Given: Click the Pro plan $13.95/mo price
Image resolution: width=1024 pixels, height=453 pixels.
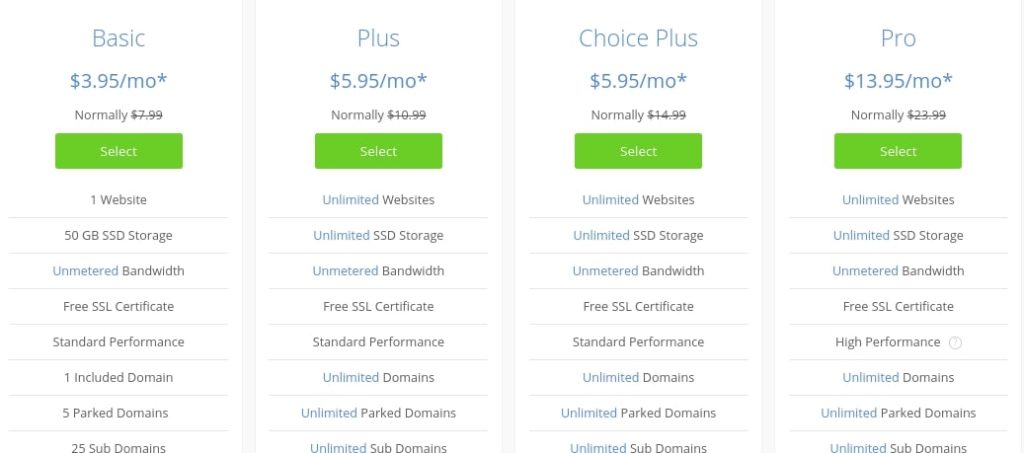Looking at the screenshot, I should 898,80.
